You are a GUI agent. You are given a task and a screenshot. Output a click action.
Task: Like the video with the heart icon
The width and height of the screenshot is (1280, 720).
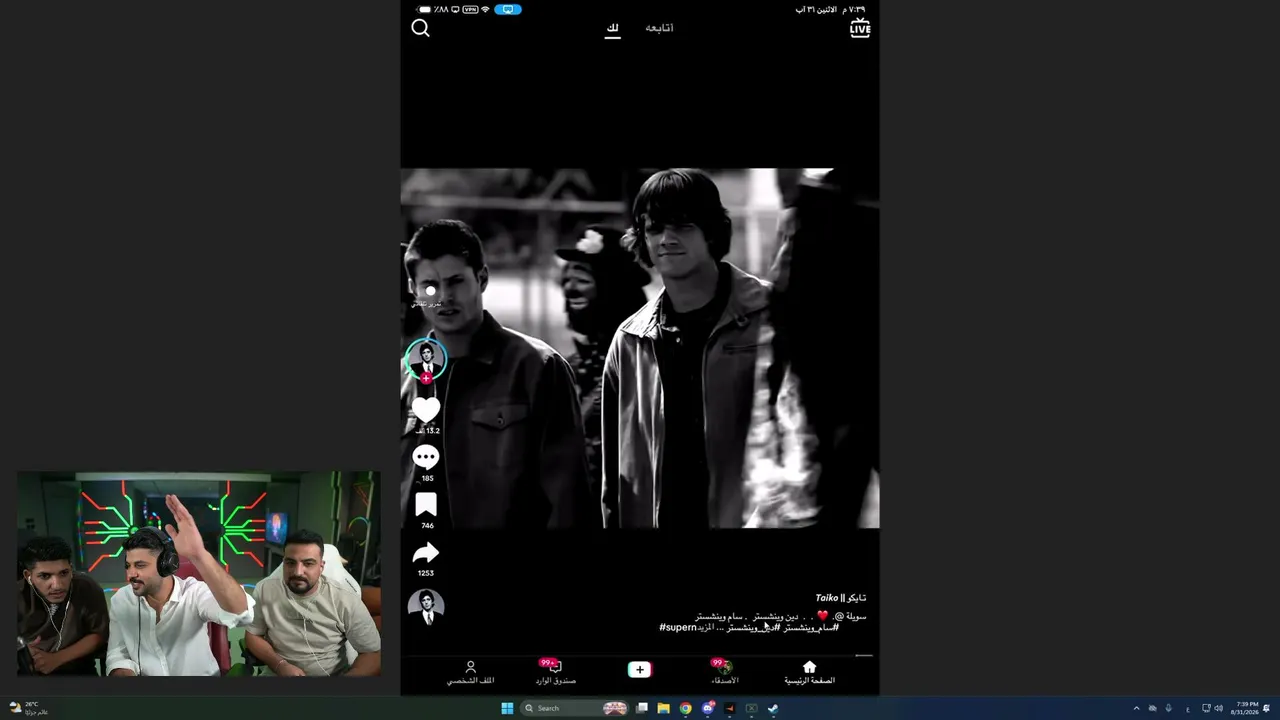(x=426, y=410)
